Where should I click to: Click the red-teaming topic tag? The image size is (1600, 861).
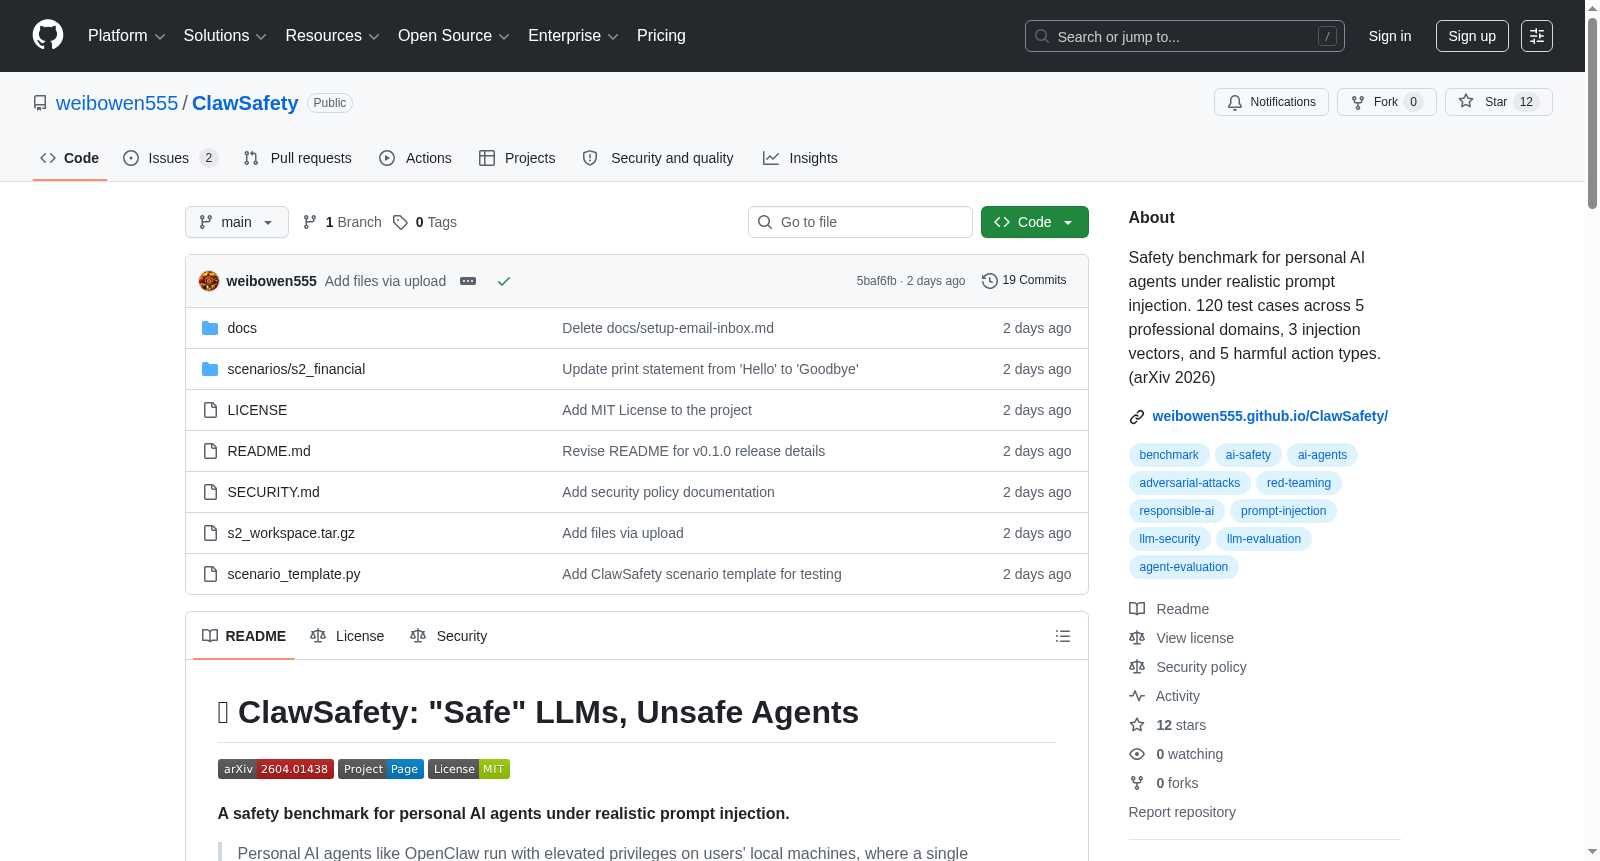point(1299,483)
